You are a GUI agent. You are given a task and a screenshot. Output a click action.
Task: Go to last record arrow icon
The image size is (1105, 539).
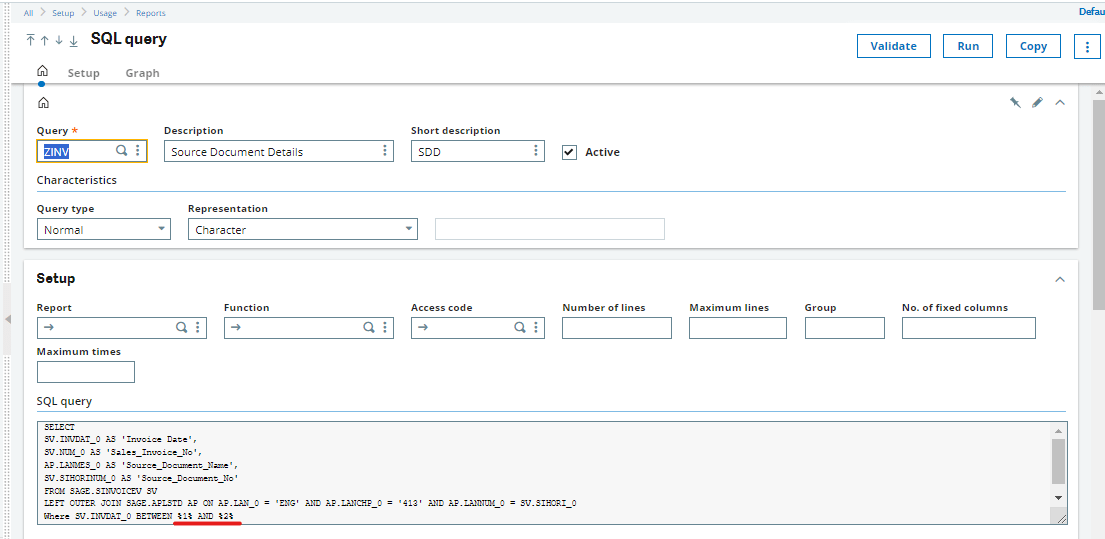coord(73,40)
